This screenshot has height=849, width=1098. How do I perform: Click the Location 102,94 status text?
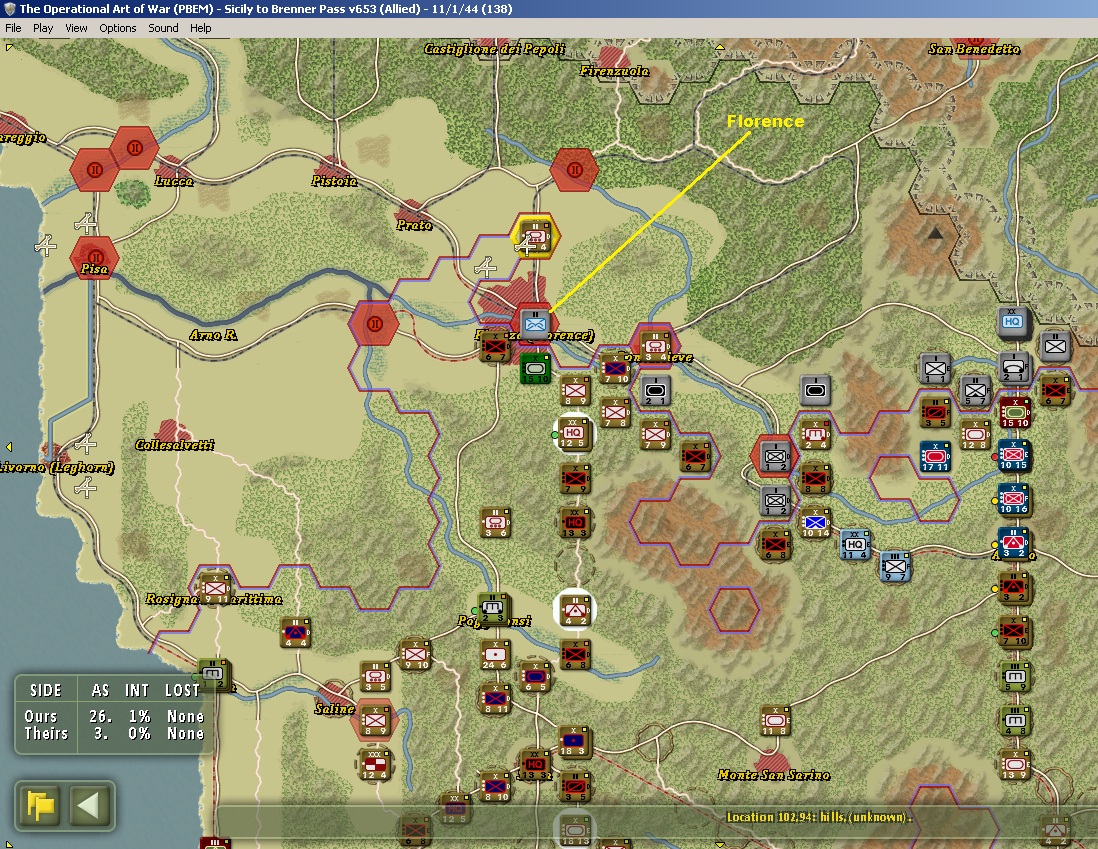(x=819, y=817)
